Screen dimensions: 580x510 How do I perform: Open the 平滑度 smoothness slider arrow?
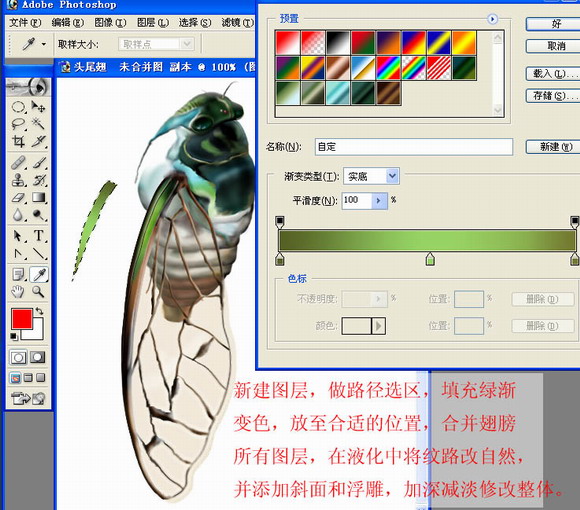379,200
